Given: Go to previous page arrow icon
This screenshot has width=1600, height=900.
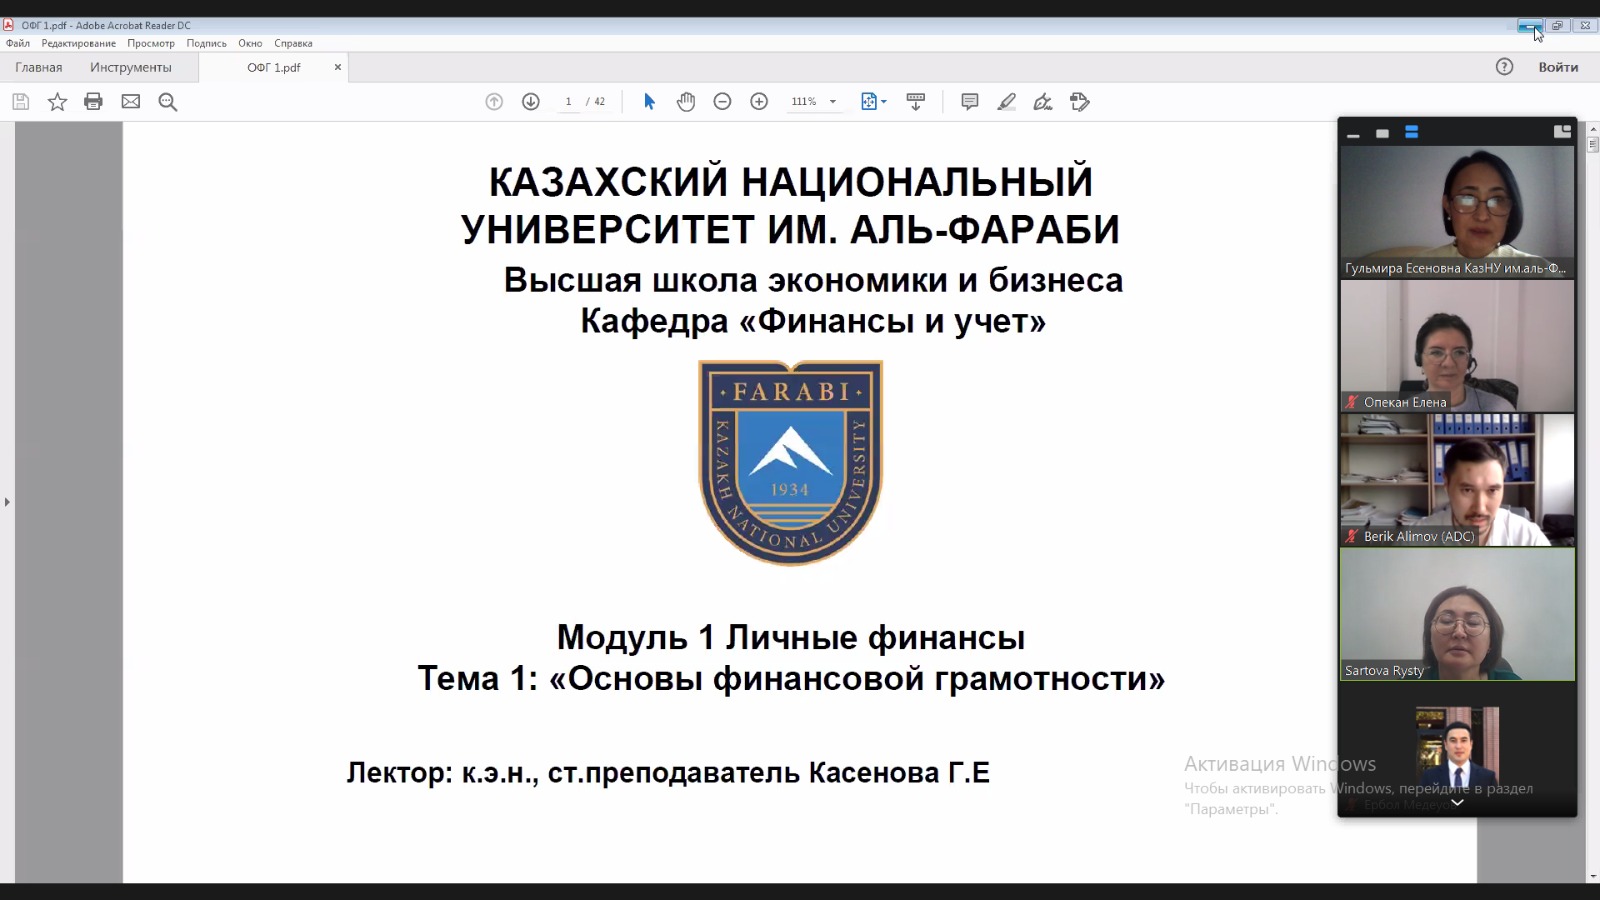Looking at the screenshot, I should [x=494, y=101].
